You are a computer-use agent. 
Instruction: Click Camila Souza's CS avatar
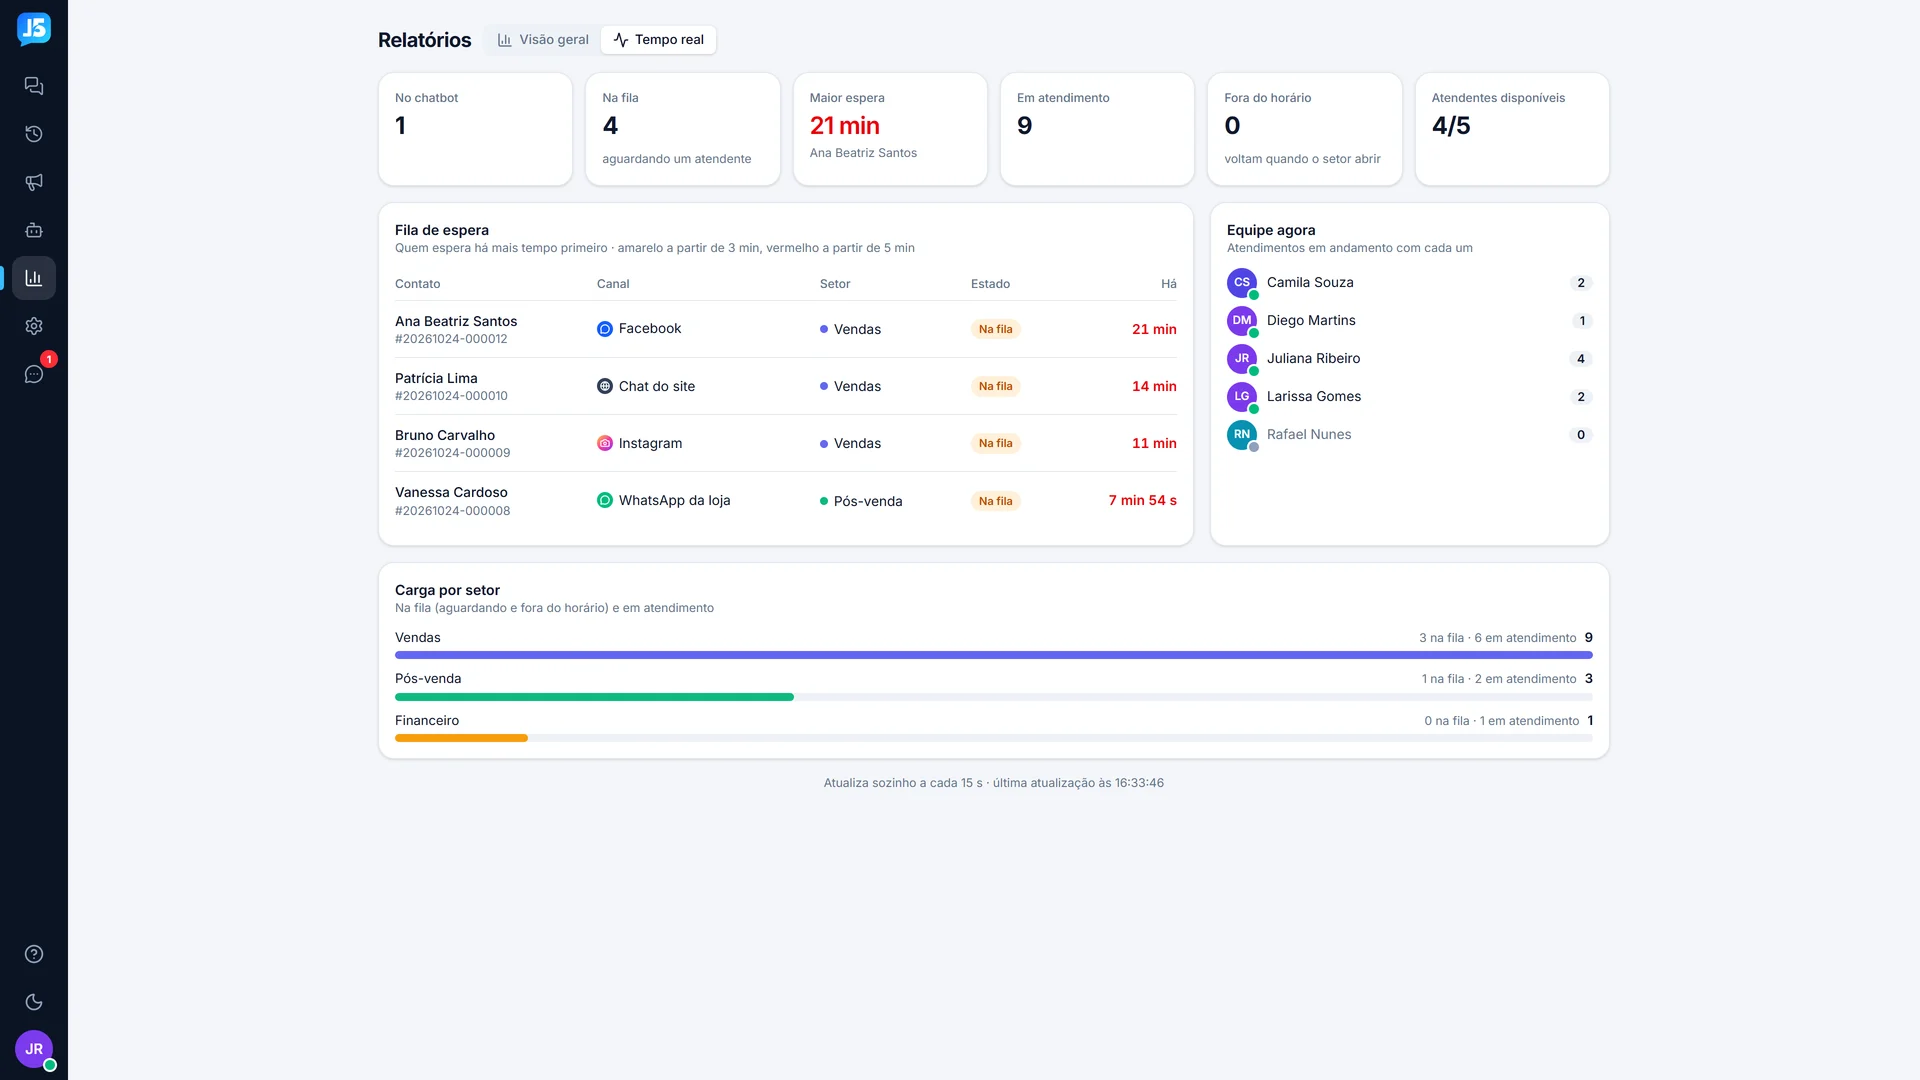click(1242, 283)
